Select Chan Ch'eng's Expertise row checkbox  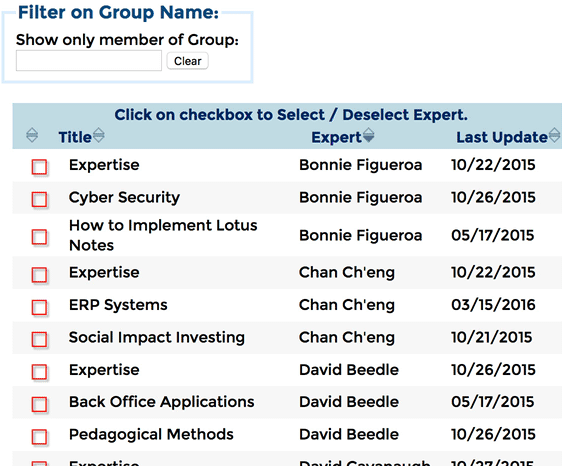(39, 275)
